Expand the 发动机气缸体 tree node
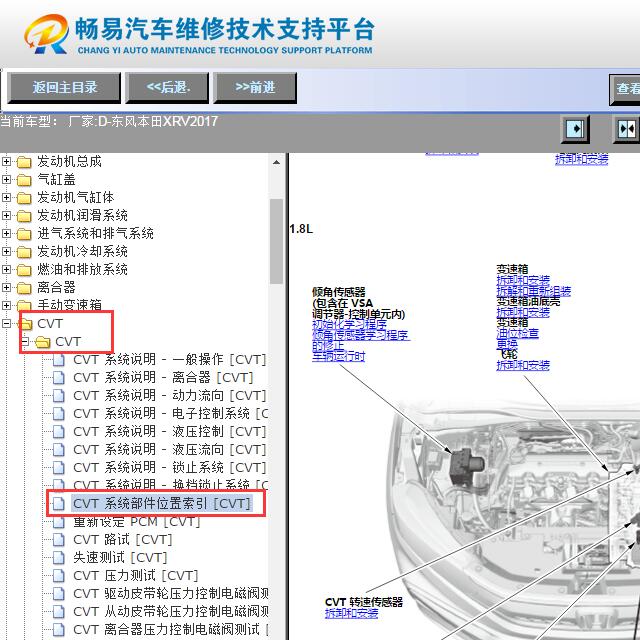The height and width of the screenshot is (640, 640). (6, 198)
